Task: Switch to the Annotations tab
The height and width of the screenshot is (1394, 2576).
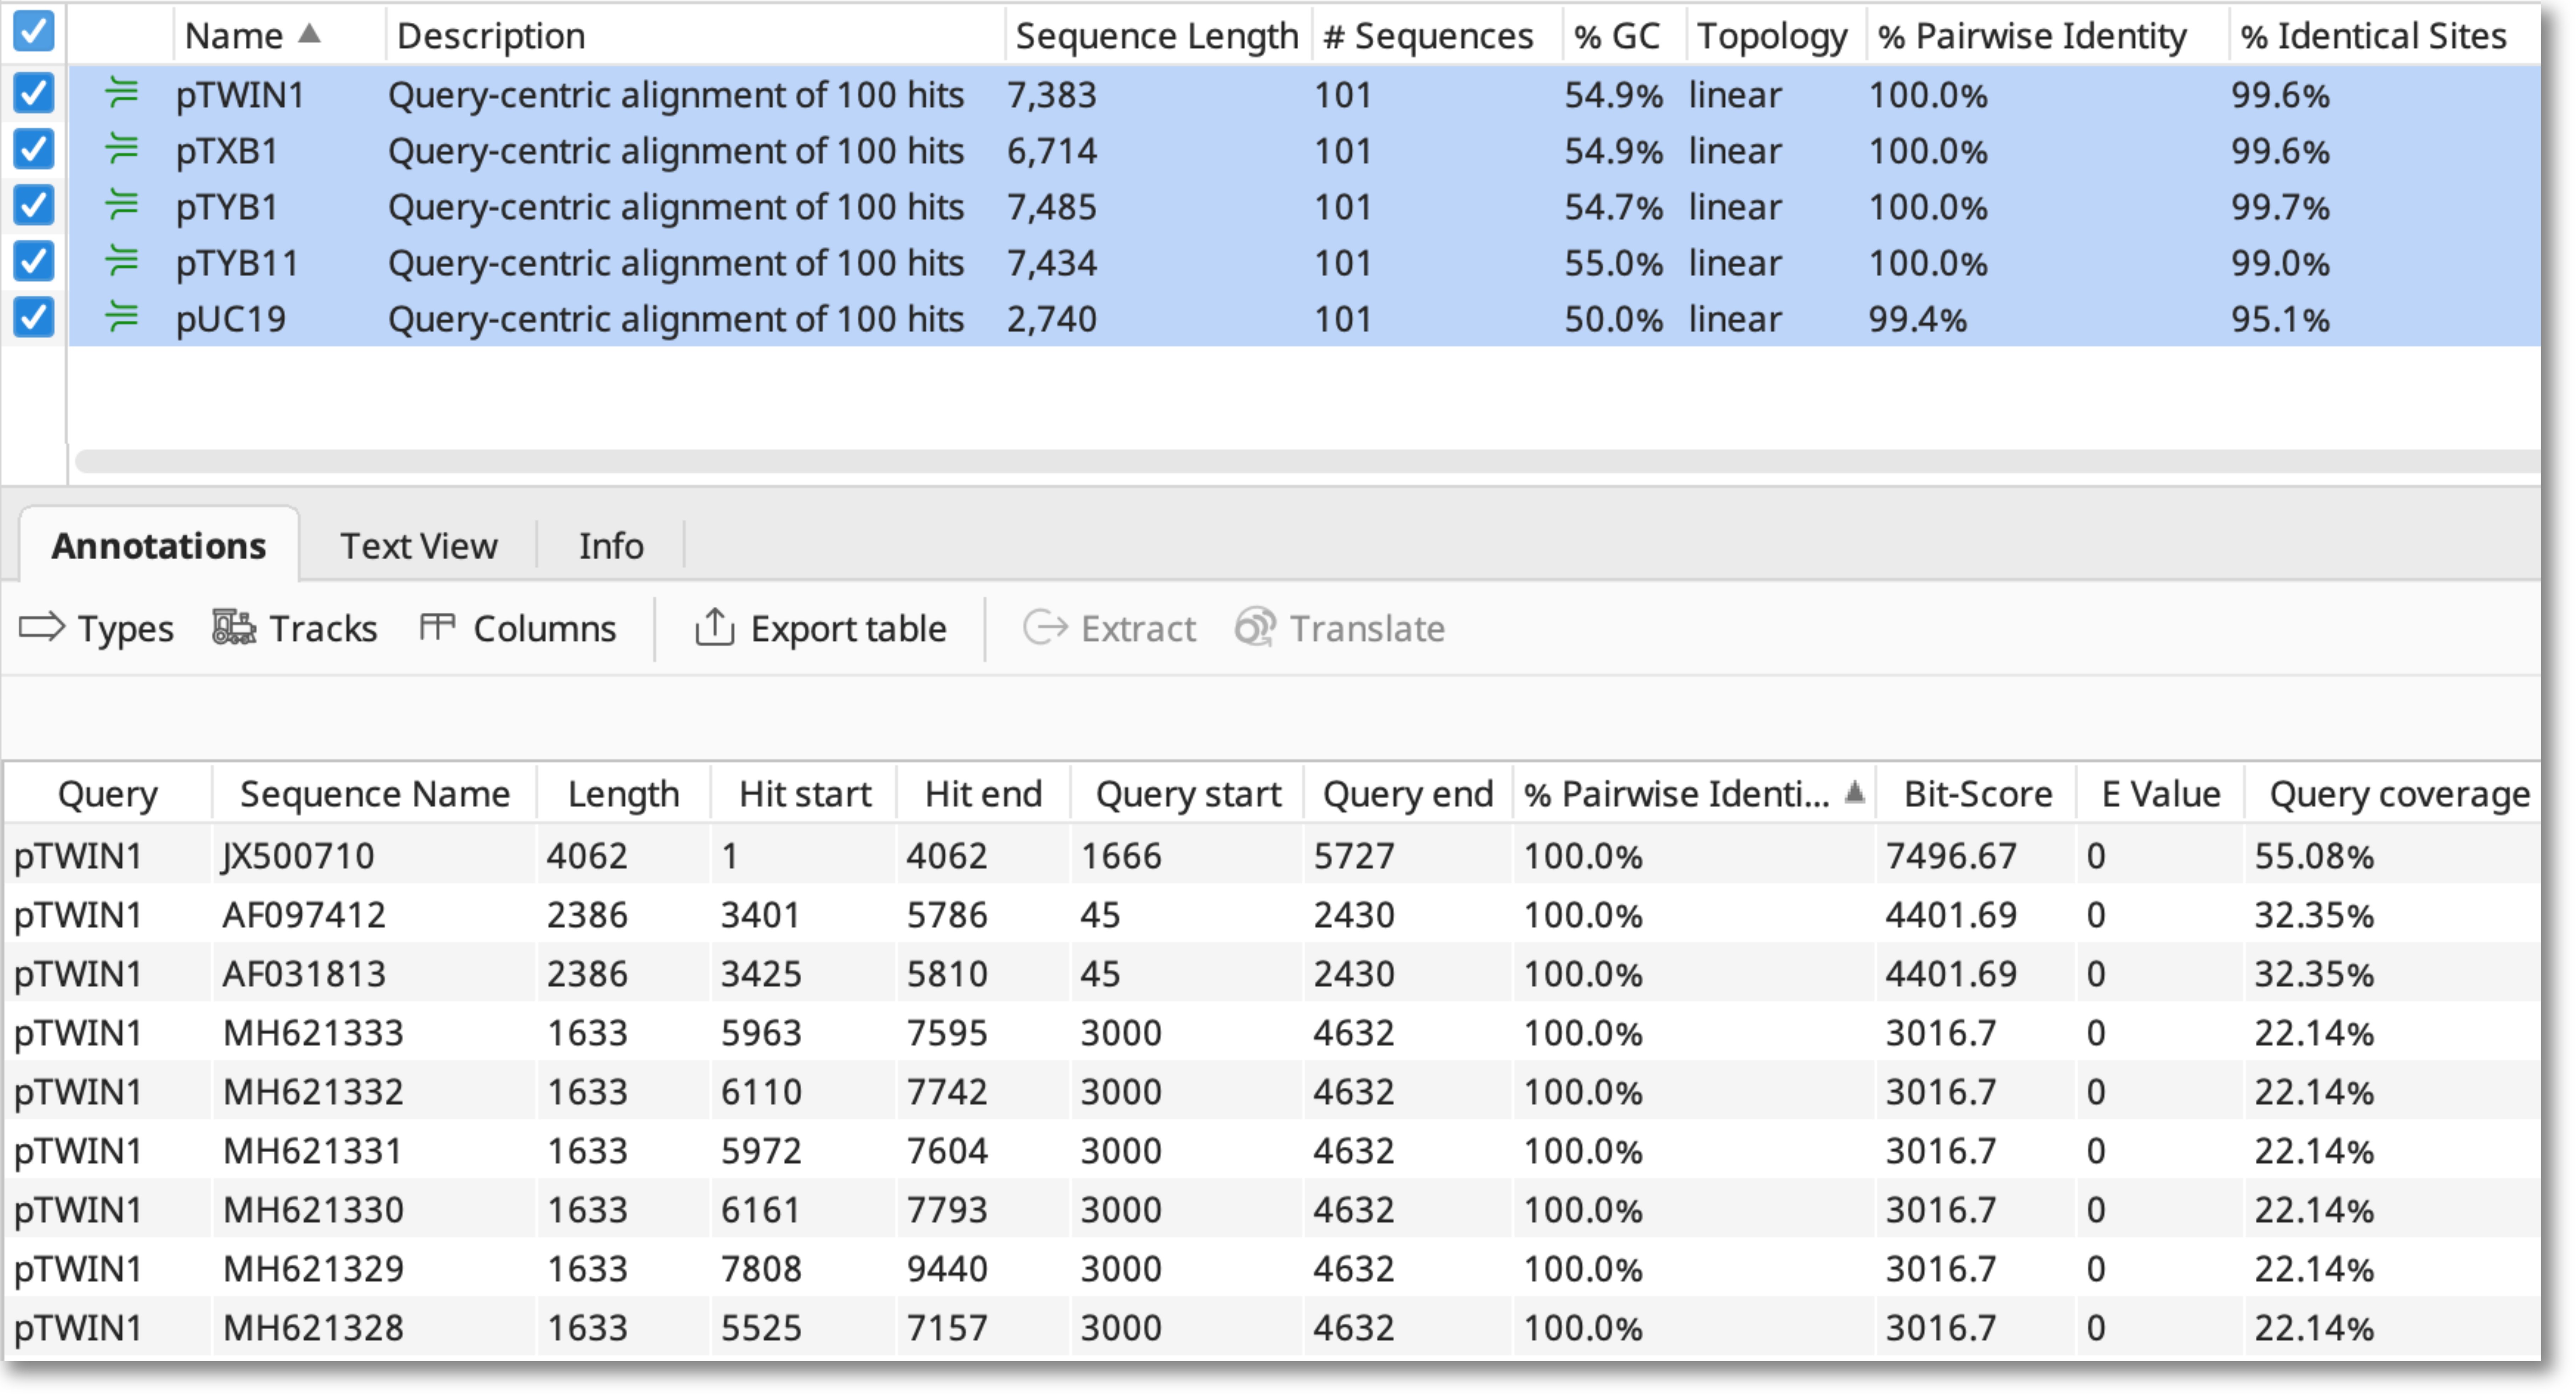Action: [x=159, y=546]
